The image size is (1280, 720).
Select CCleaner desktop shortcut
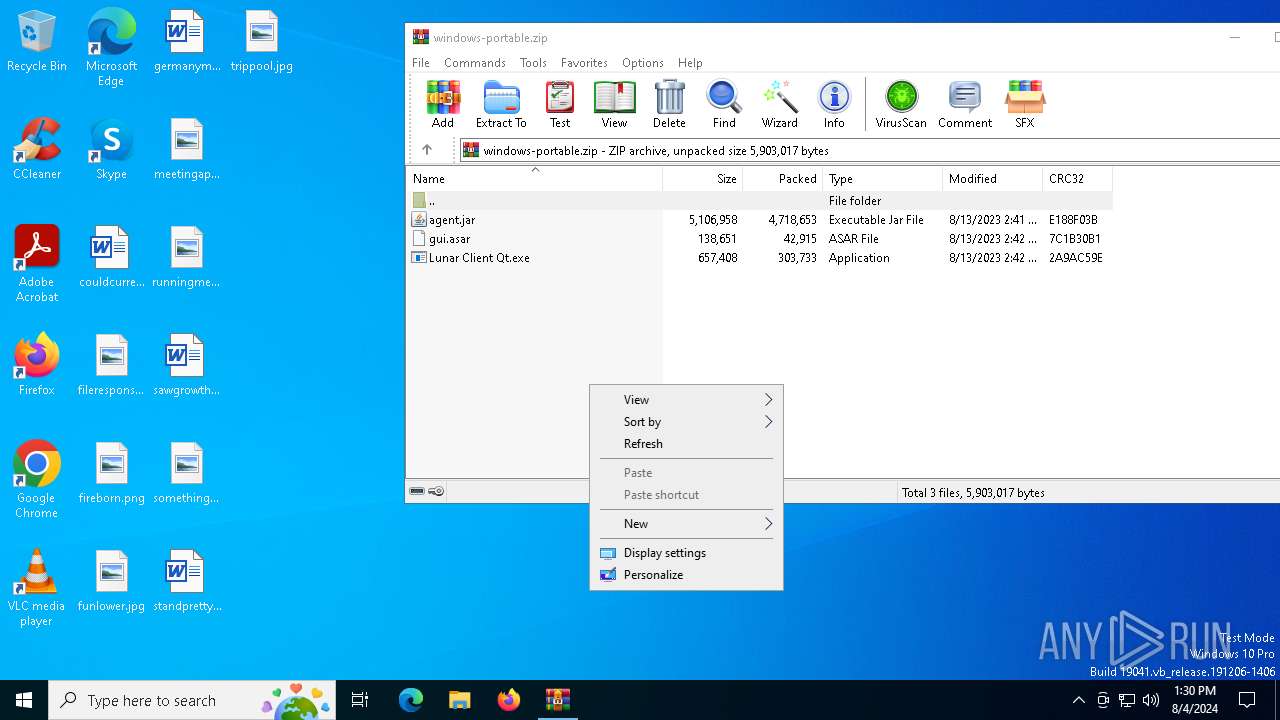coord(37,149)
